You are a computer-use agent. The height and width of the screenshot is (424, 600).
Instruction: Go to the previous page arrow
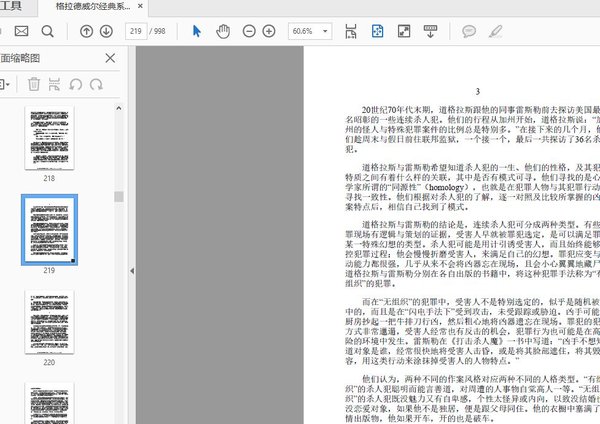pos(86,31)
